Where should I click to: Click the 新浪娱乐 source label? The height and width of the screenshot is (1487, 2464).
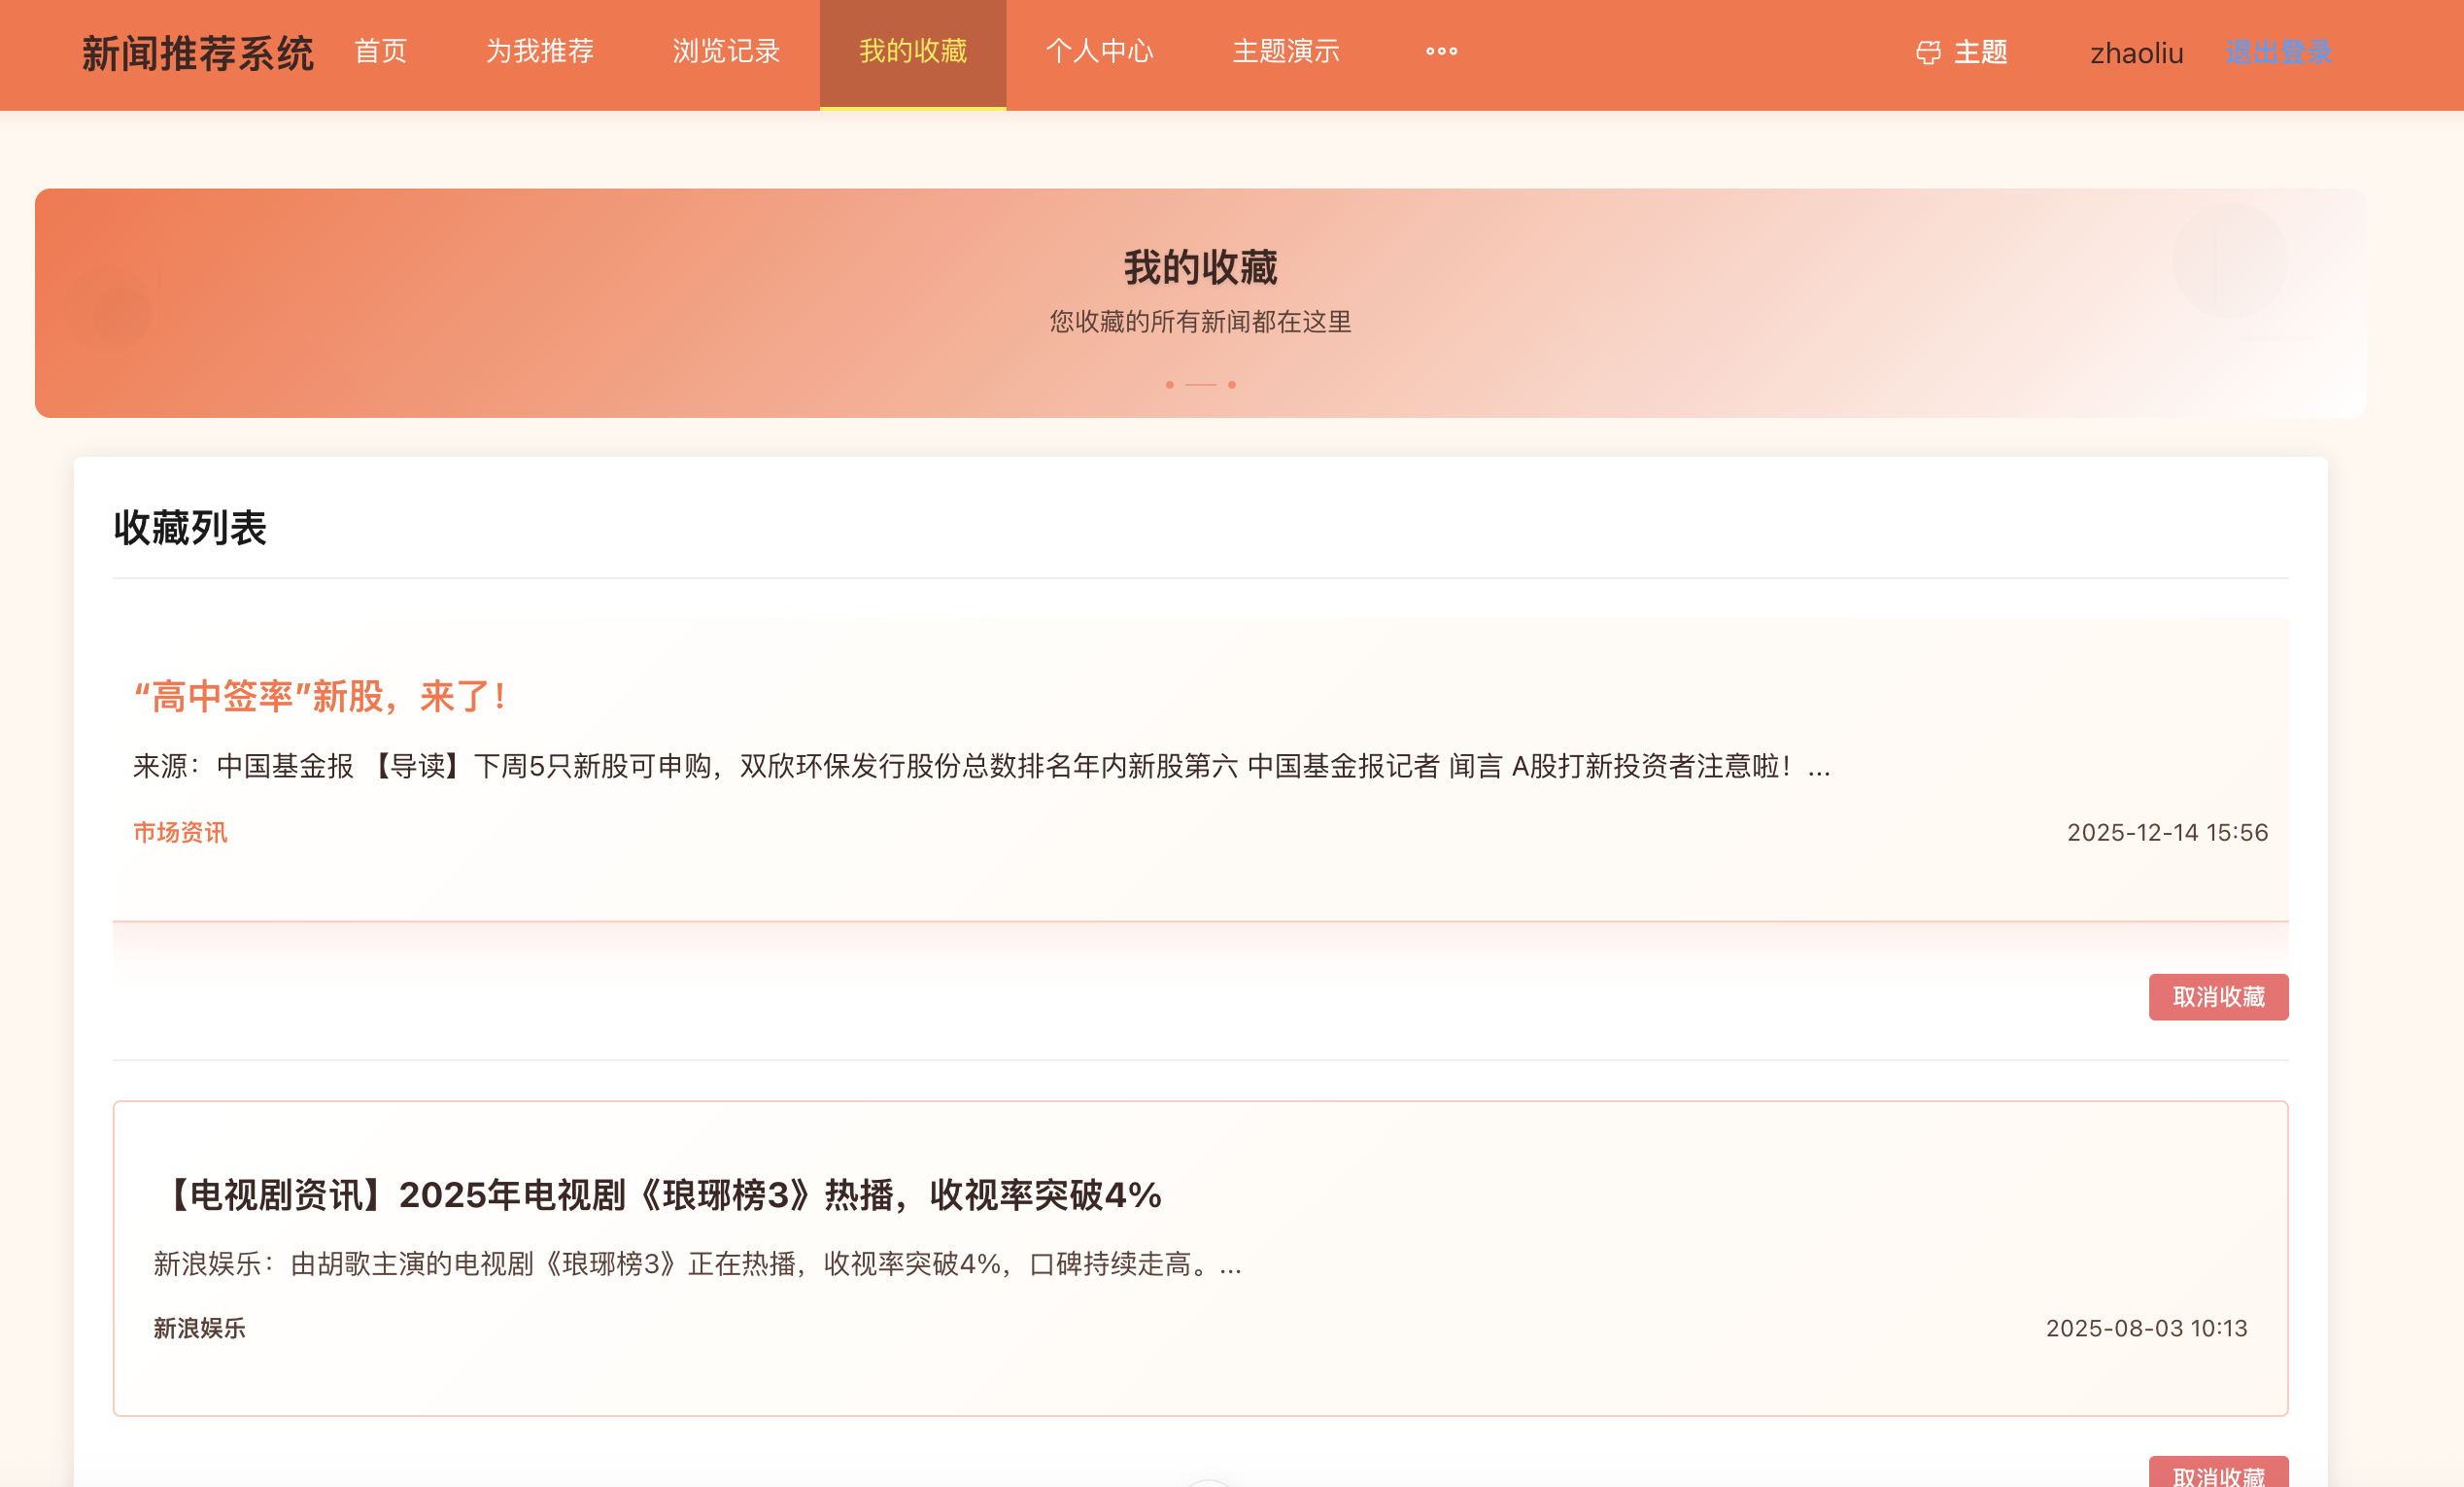coord(200,1327)
